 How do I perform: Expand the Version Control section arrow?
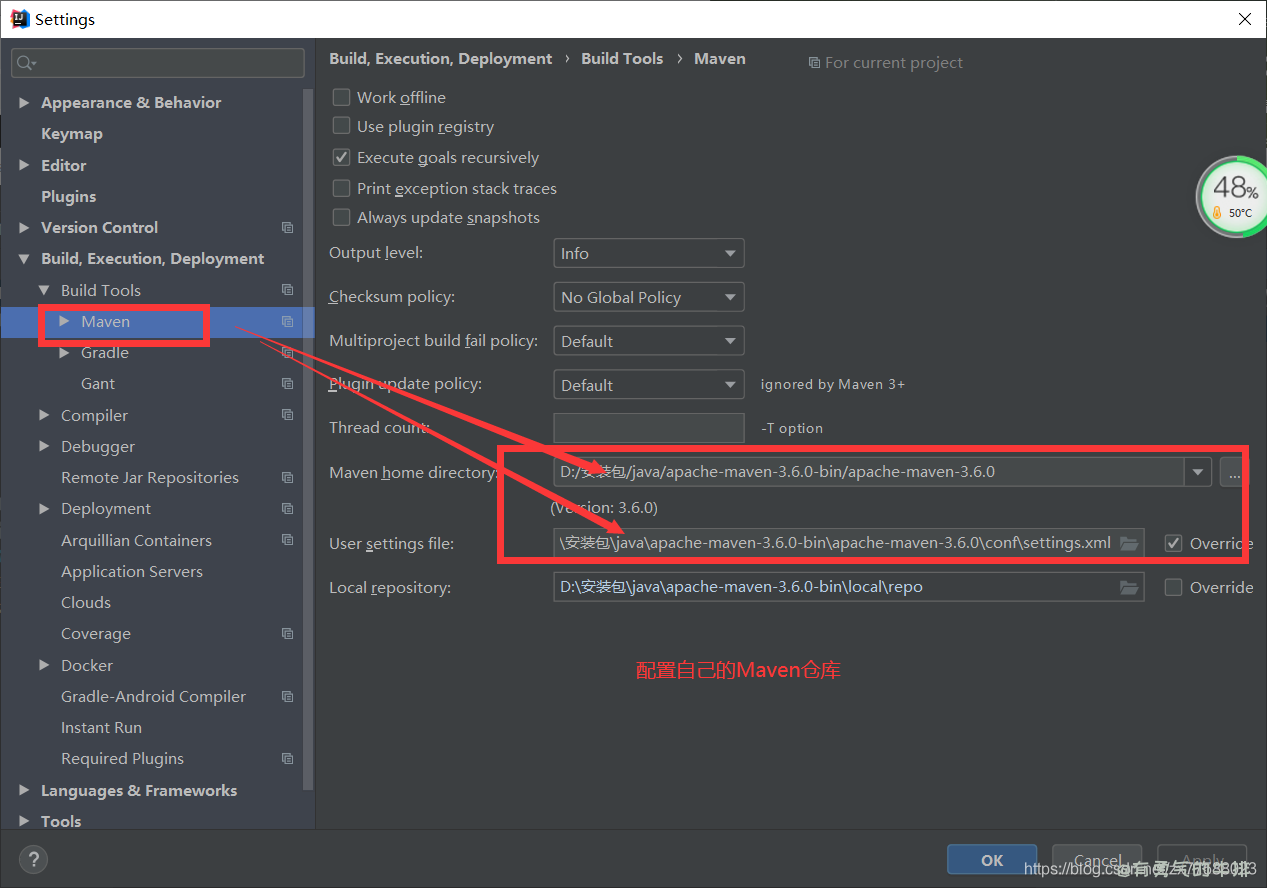(24, 228)
